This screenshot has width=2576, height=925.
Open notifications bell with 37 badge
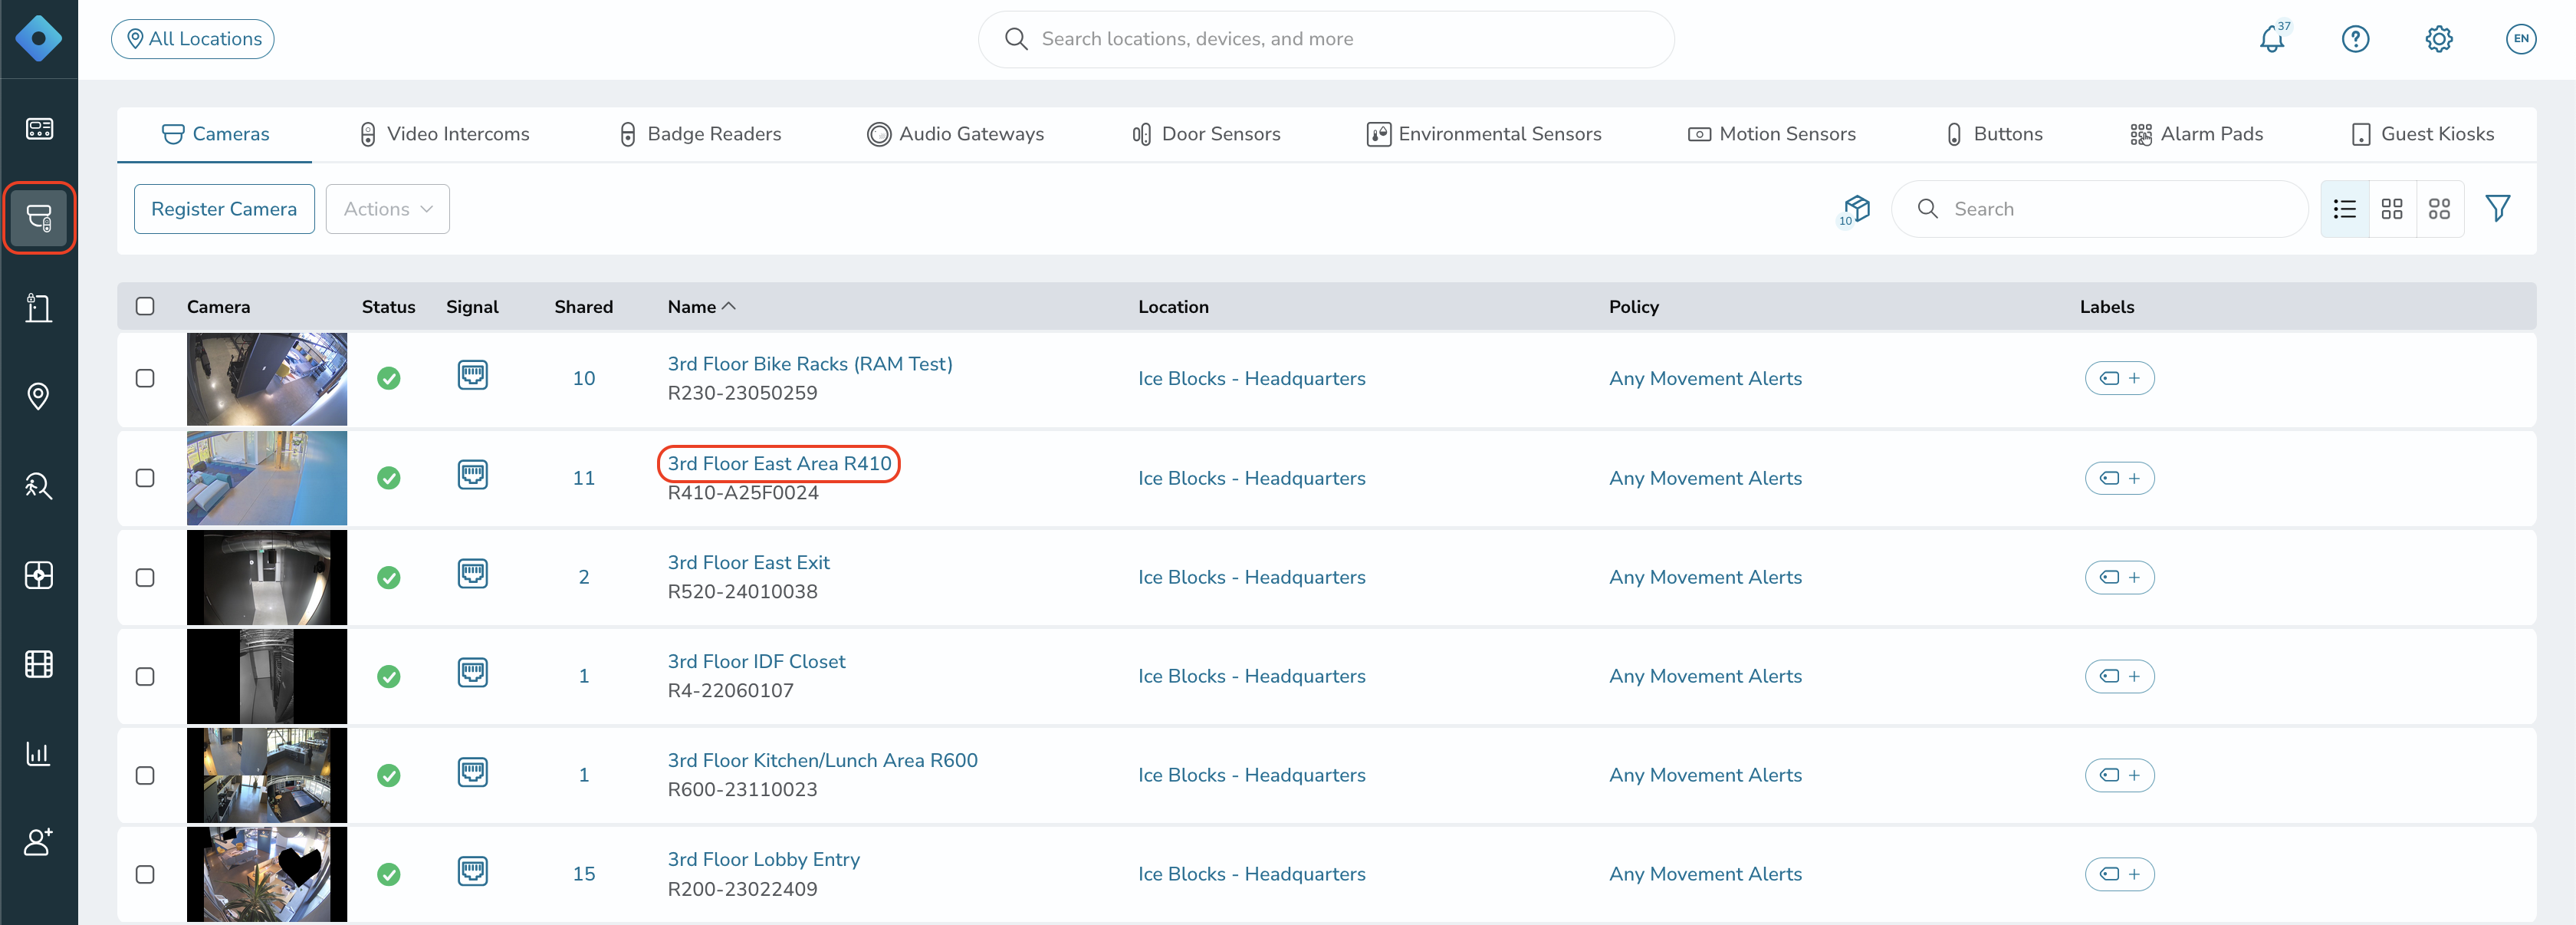click(x=2273, y=39)
